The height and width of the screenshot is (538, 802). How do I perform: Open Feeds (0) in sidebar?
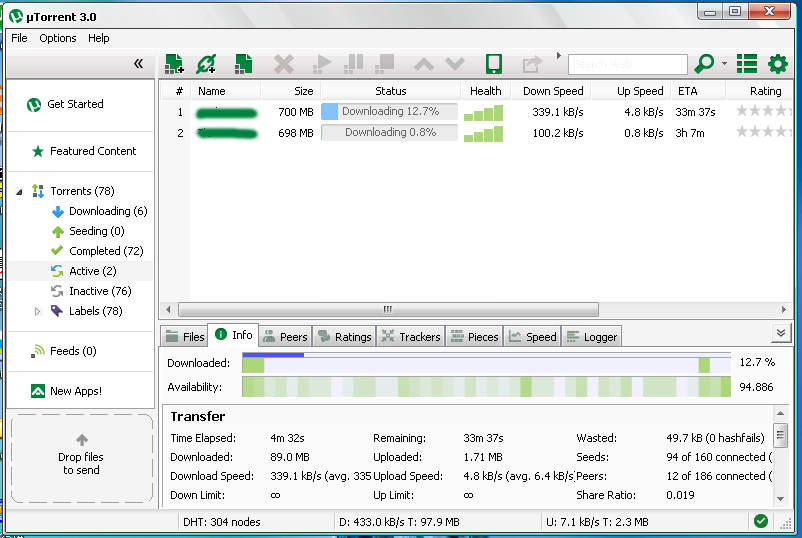pos(63,351)
